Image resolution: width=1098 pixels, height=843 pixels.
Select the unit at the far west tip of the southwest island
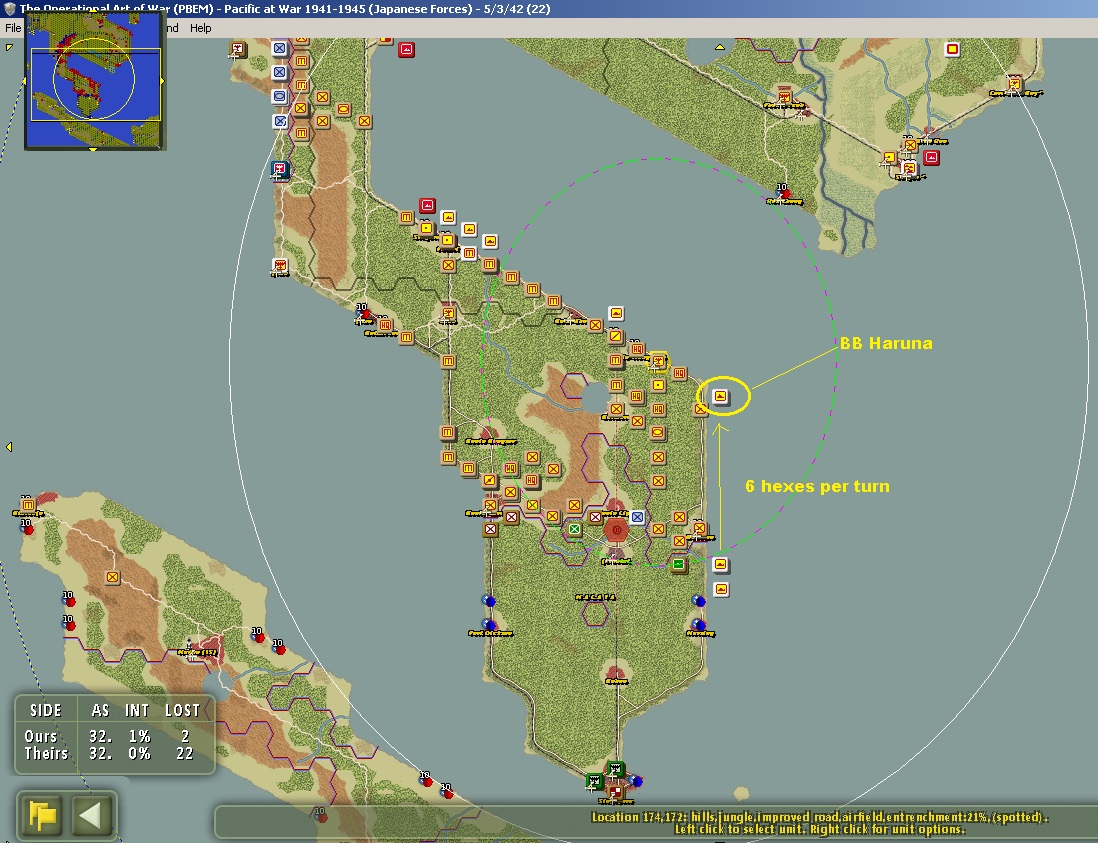tap(28, 505)
